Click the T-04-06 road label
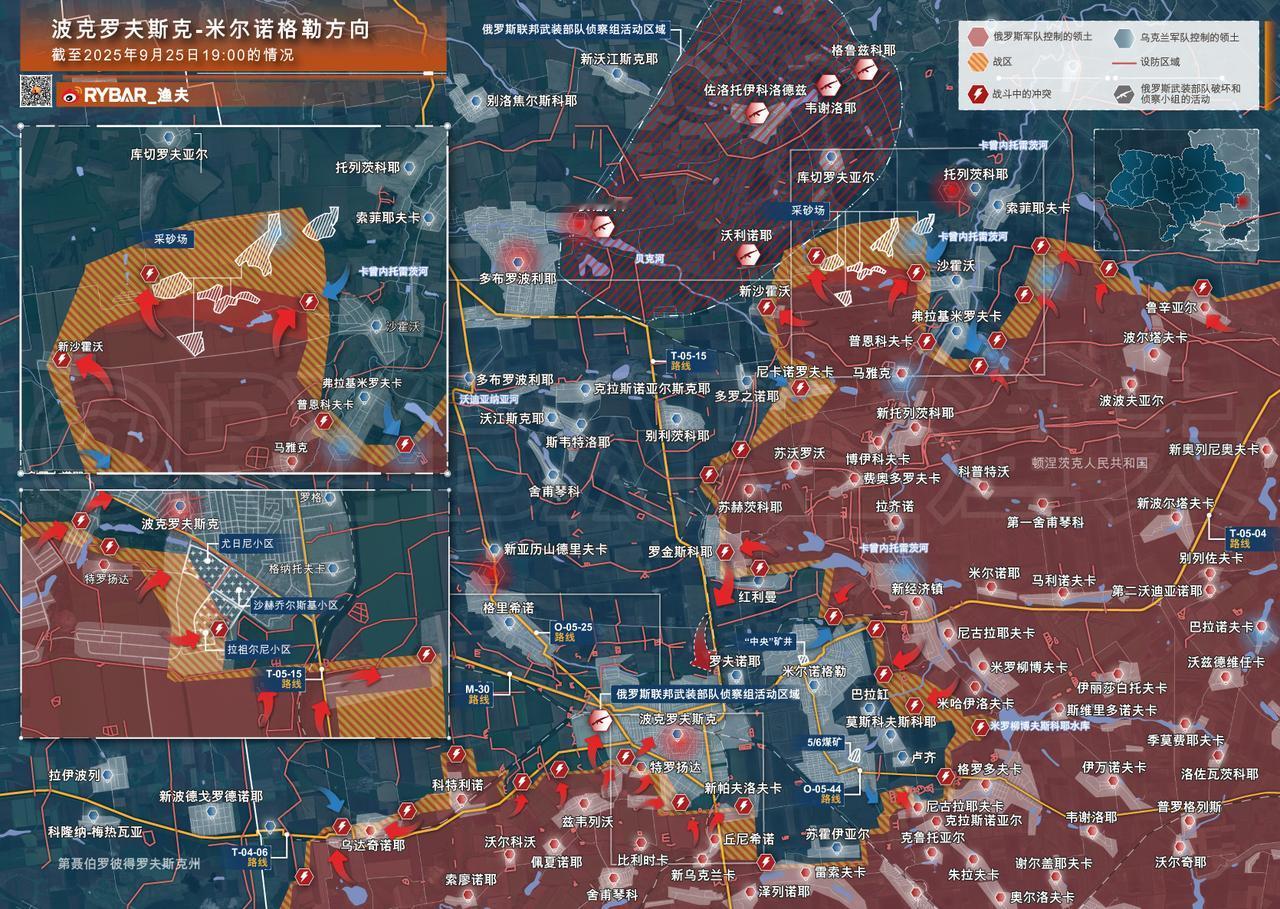Viewport: 1280px width, 909px height. 249,858
